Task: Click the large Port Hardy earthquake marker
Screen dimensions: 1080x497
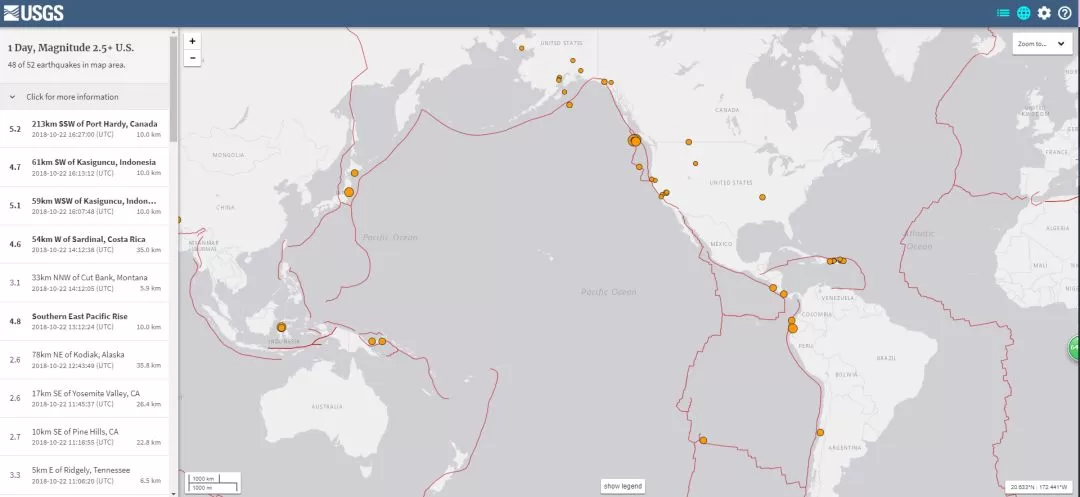Action: tap(634, 140)
